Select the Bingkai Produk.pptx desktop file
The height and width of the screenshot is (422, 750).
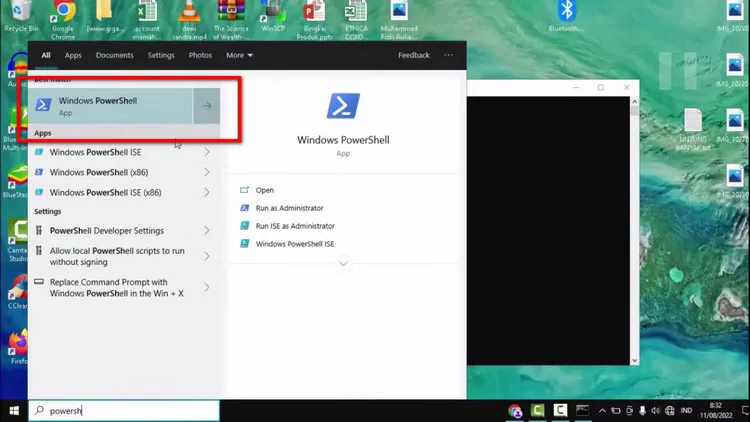tap(315, 19)
